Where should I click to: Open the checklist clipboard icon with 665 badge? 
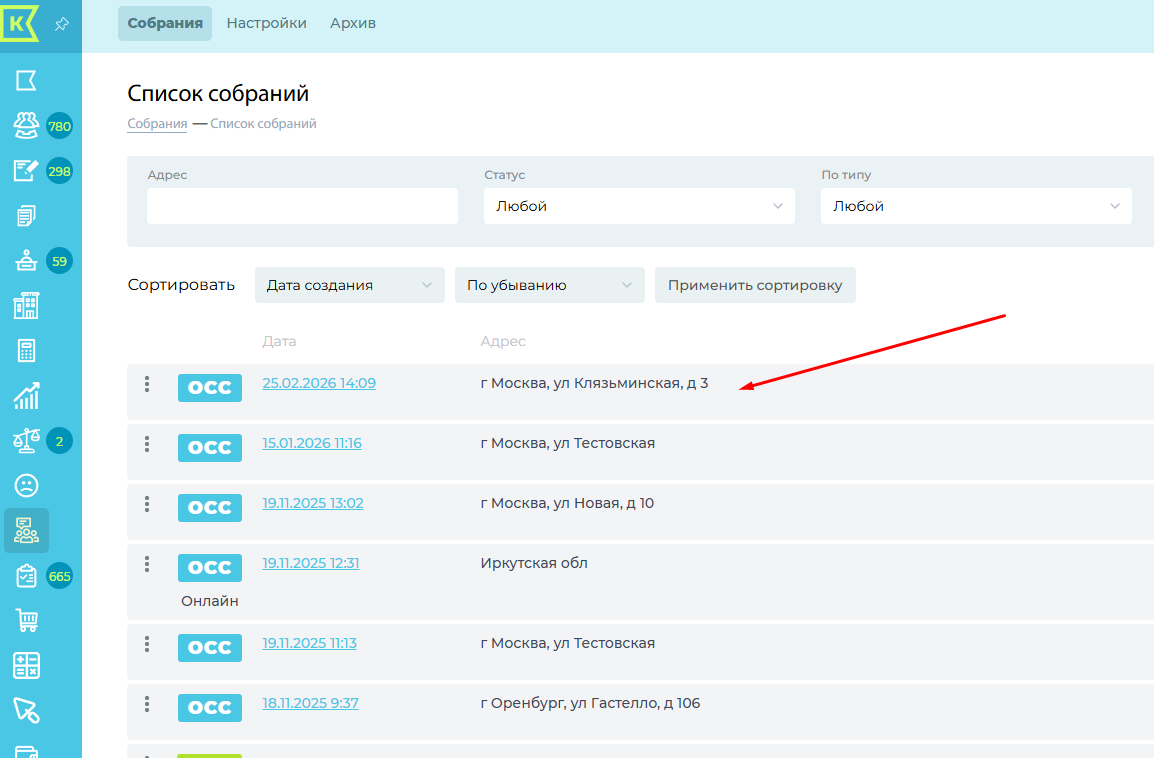(x=26, y=576)
